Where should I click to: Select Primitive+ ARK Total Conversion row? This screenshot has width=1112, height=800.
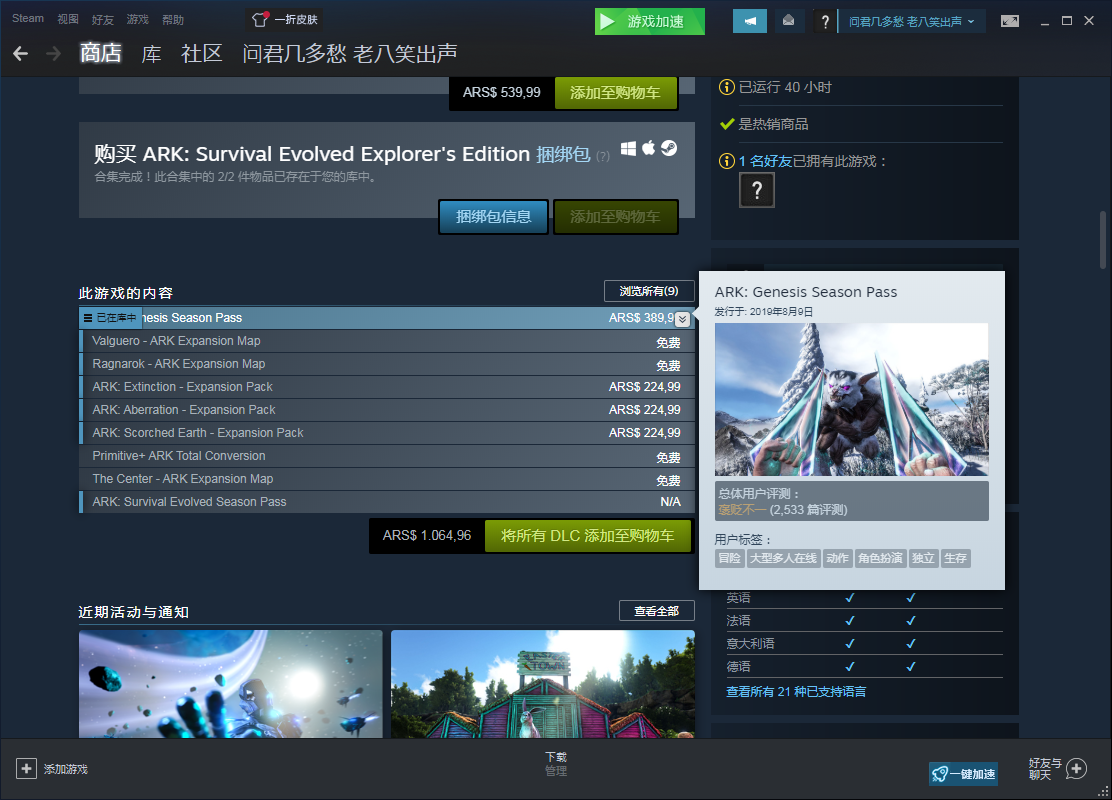point(387,456)
